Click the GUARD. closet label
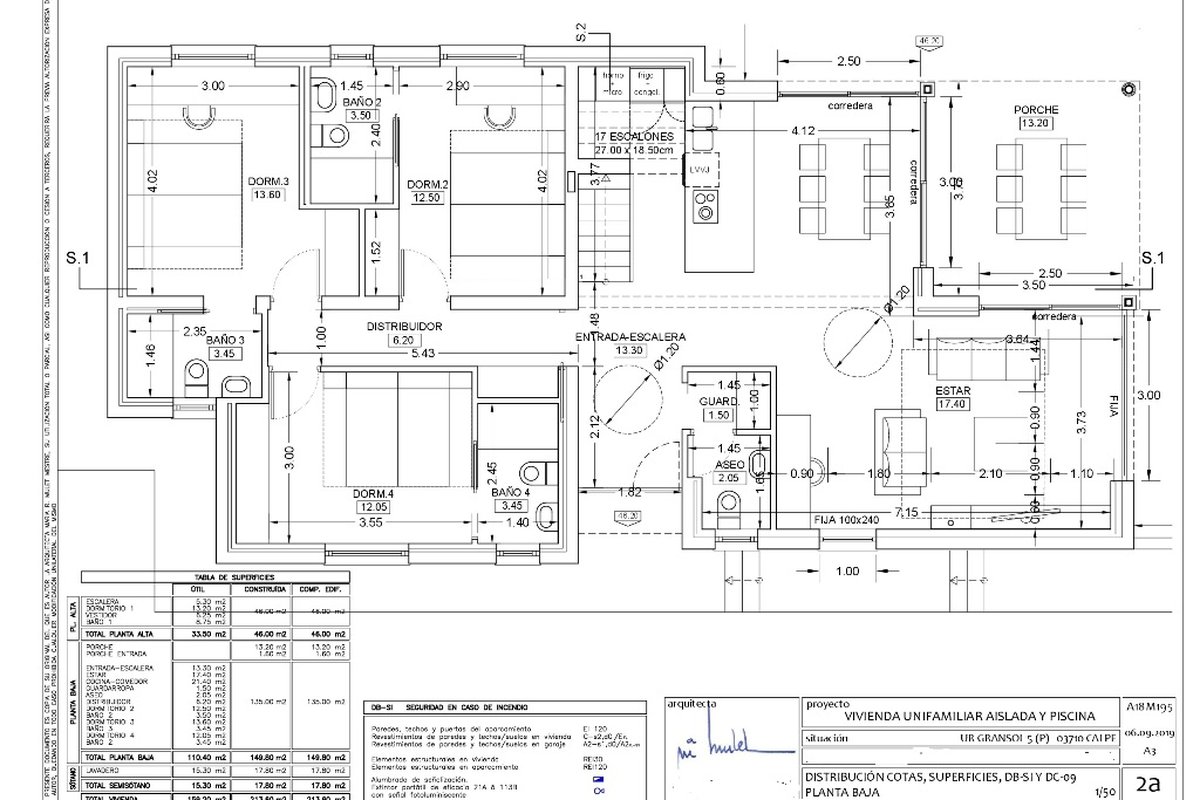 coord(718,401)
